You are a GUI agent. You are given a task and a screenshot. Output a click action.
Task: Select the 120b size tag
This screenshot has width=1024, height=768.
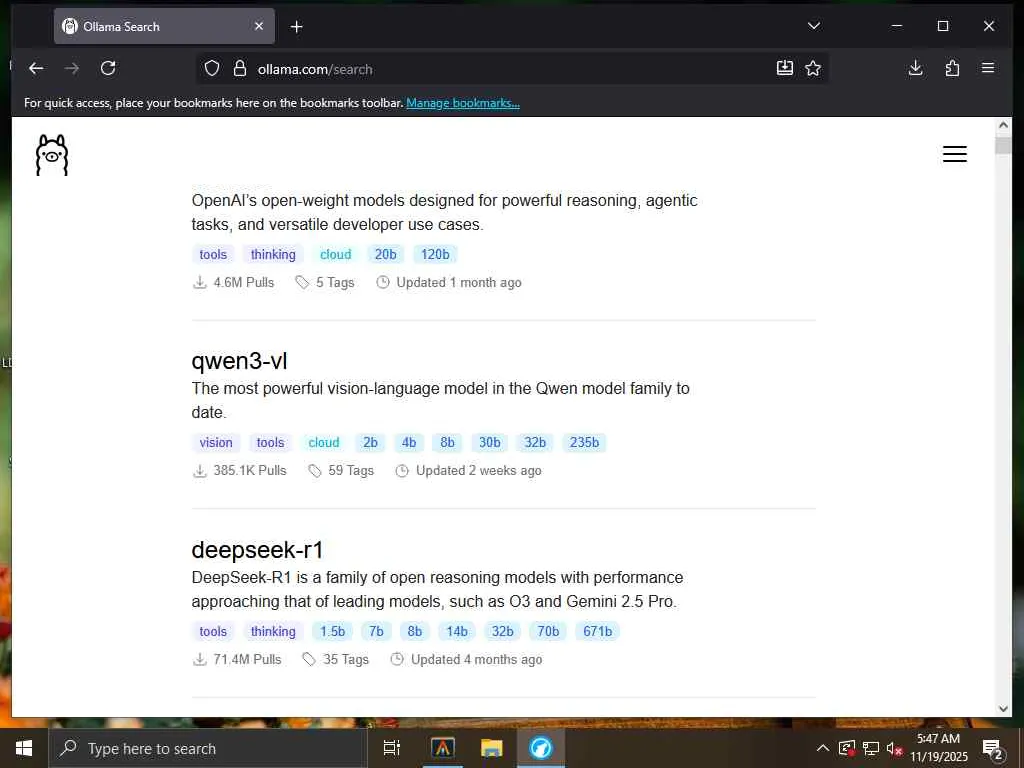[435, 255]
